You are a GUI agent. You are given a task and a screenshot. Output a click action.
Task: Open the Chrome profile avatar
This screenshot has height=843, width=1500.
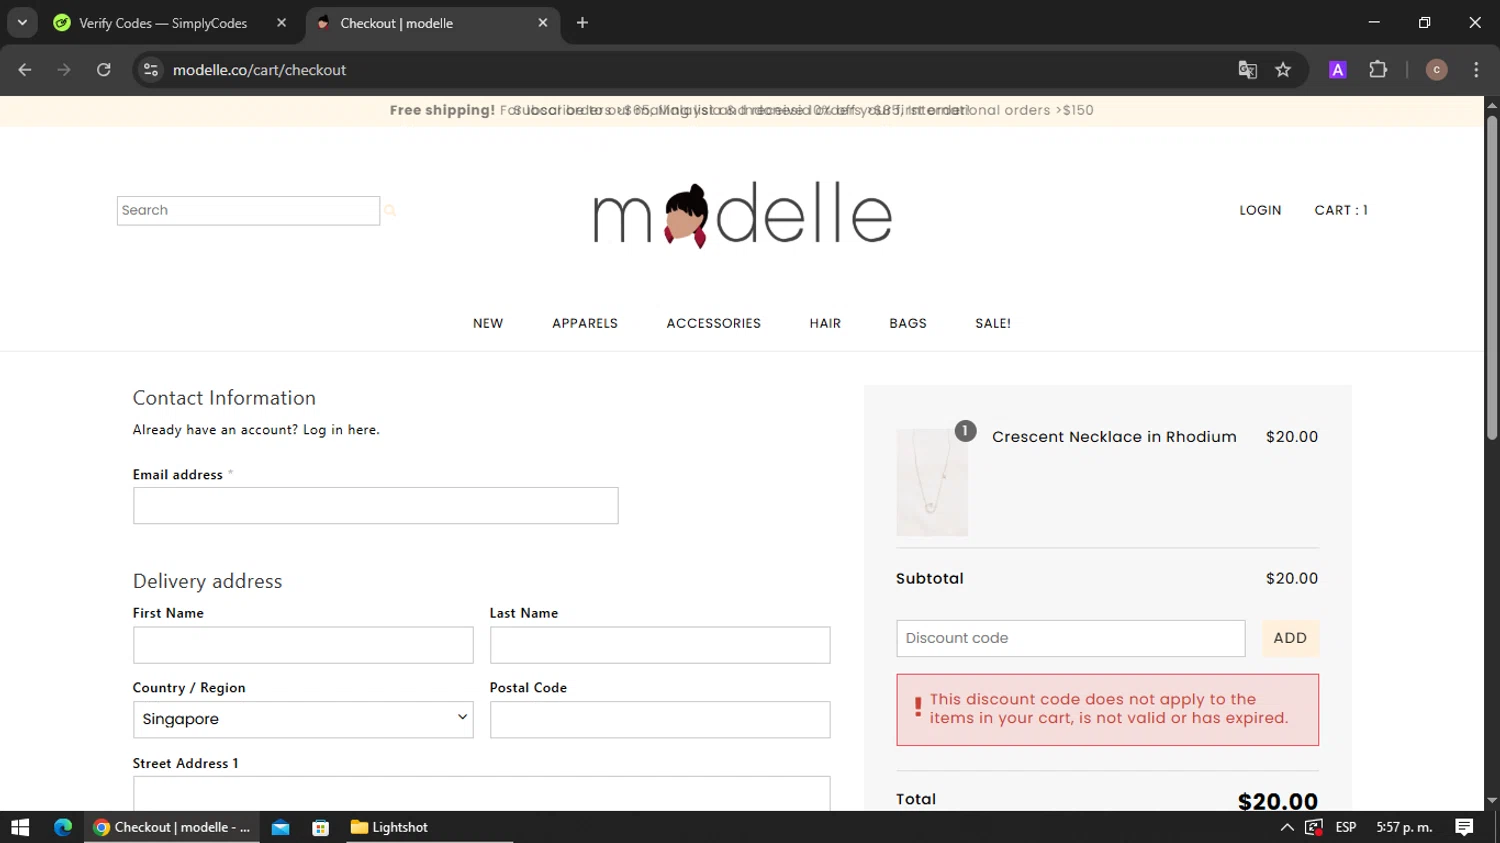(x=1436, y=70)
